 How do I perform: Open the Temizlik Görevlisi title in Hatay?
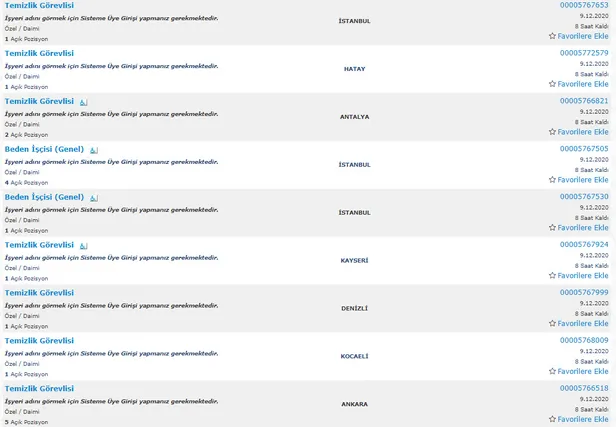39,53
